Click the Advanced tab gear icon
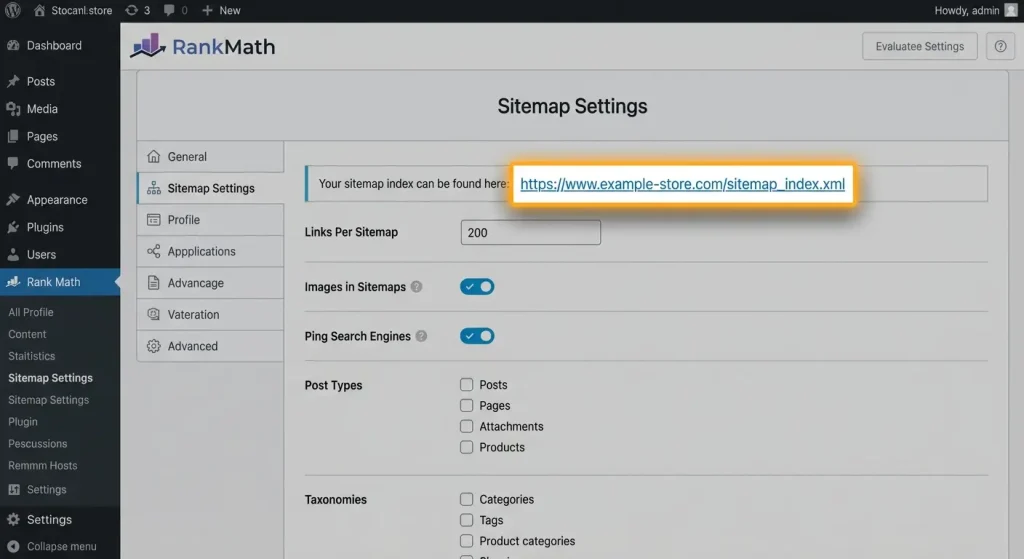1024x559 pixels. click(x=153, y=346)
